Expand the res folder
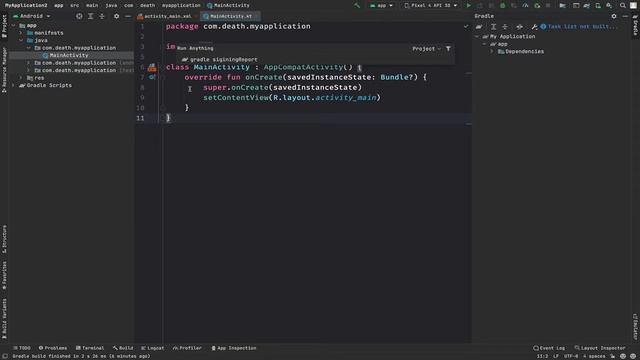This screenshot has width=640, height=360. pos(21,78)
